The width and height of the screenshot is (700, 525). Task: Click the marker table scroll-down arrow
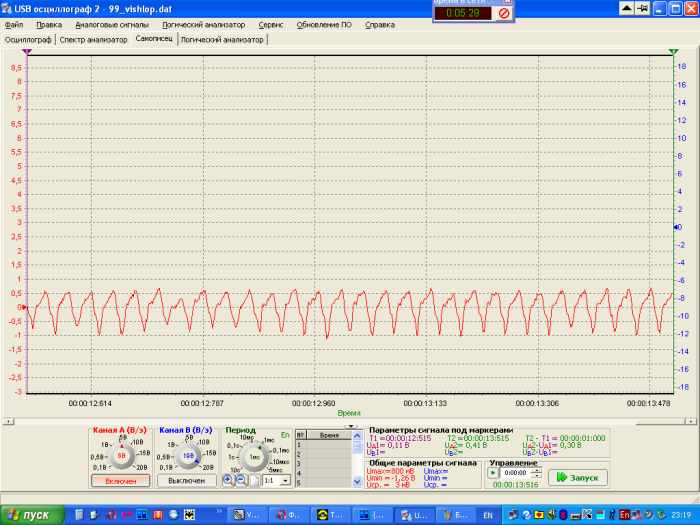357,482
